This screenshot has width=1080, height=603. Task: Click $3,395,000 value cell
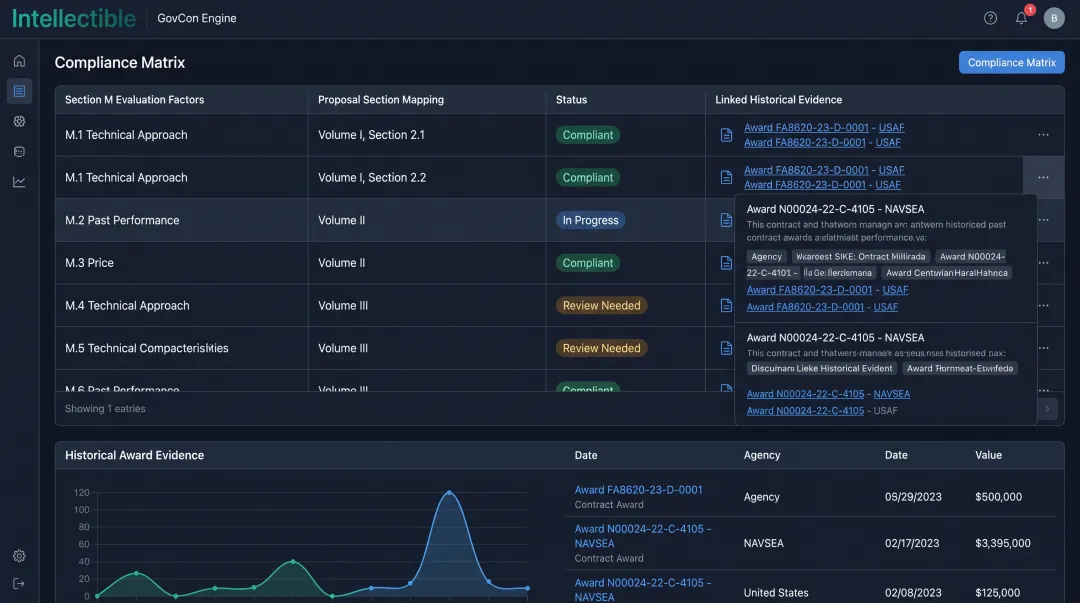pyautogui.click(x=1003, y=544)
